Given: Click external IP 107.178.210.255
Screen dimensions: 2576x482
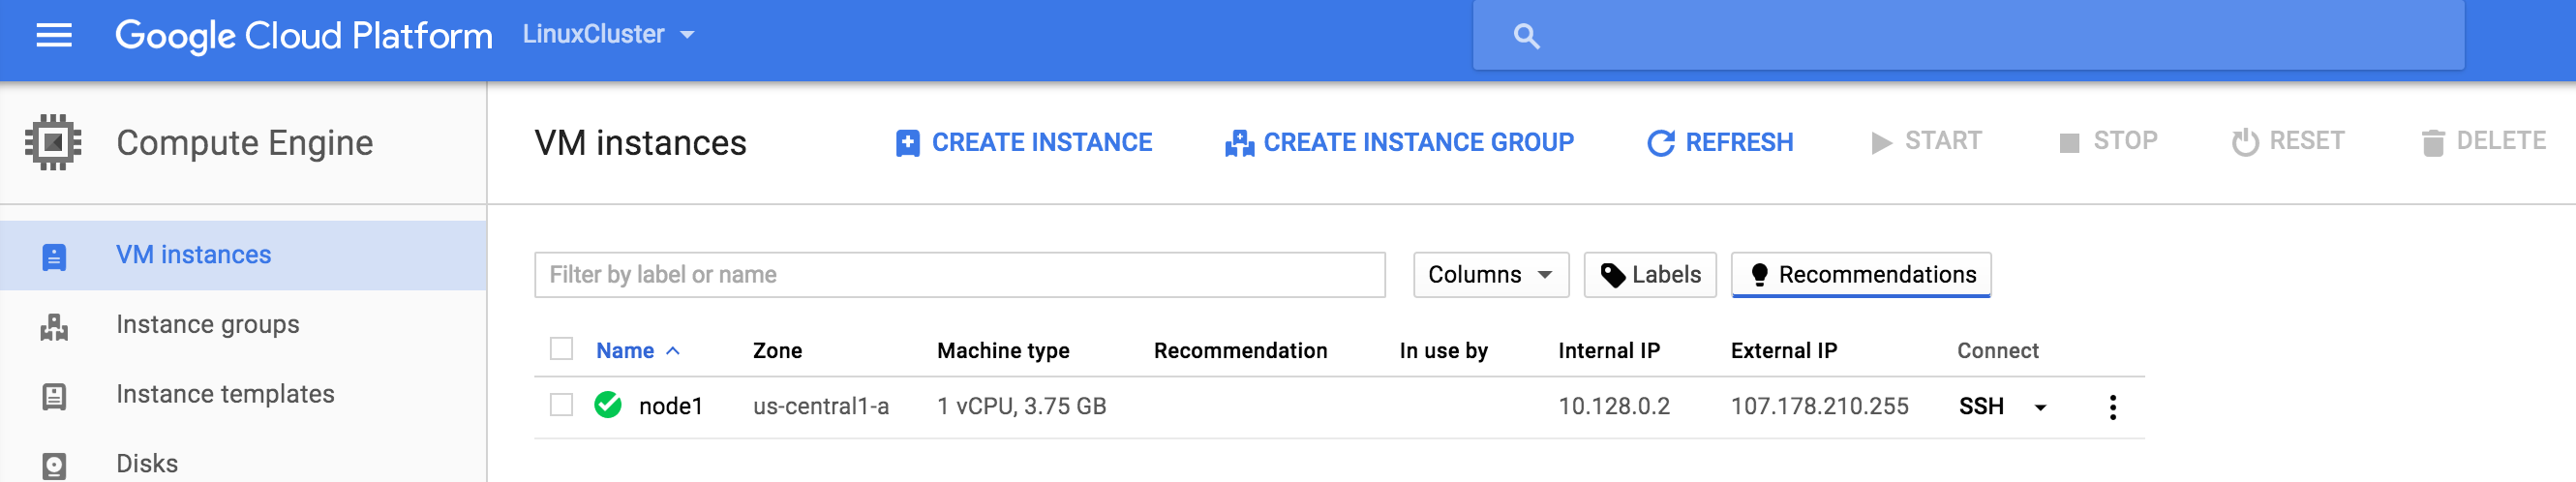Looking at the screenshot, I should 1819,407.
